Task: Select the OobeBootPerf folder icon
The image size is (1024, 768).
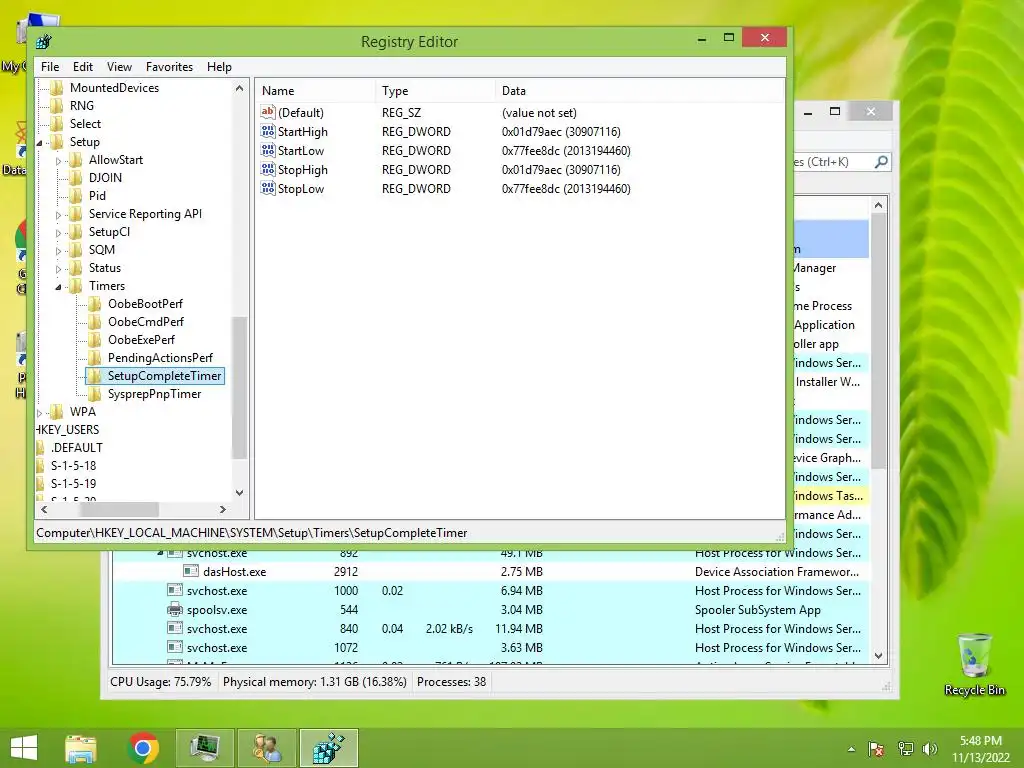Action: coord(95,304)
